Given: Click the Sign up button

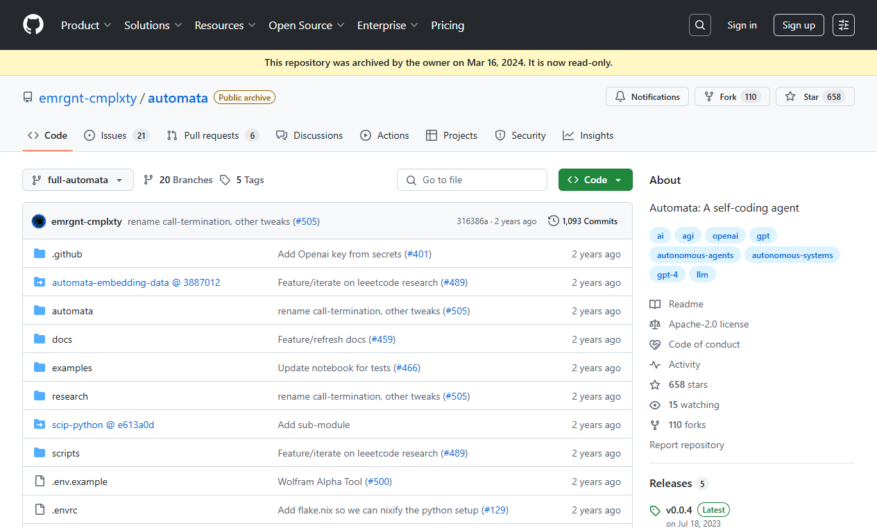Looking at the screenshot, I should (798, 25).
